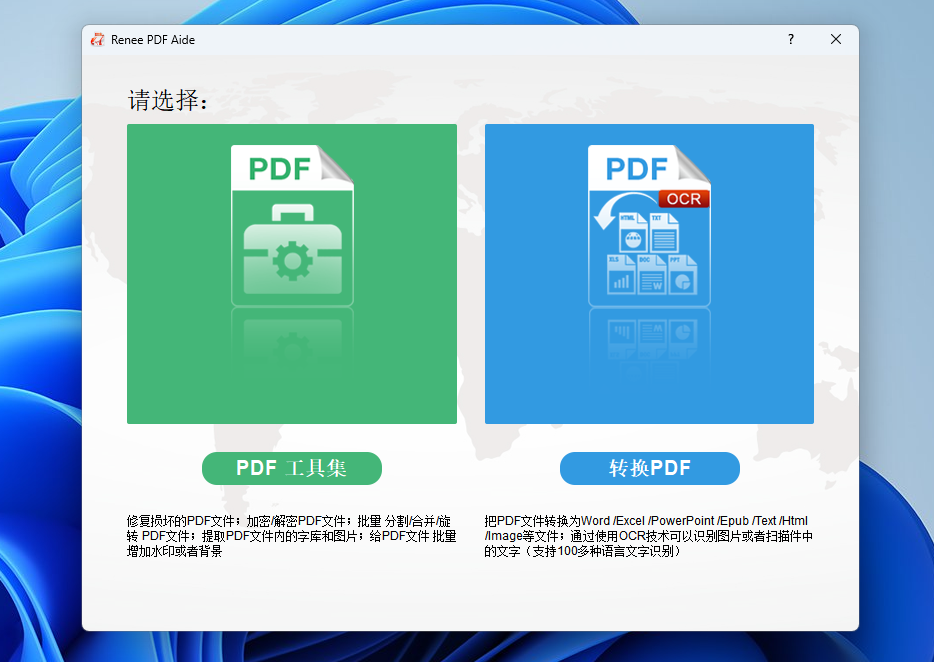The height and width of the screenshot is (662, 934).
Task: Click the description starting with 把PDF文件转换为Word
Action: (648, 536)
